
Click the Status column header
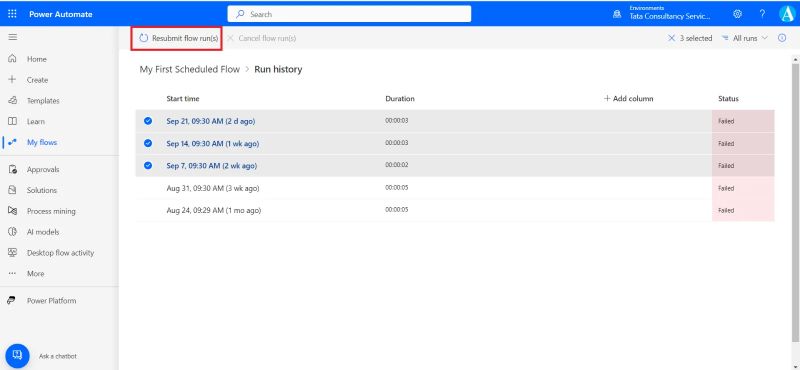728,98
